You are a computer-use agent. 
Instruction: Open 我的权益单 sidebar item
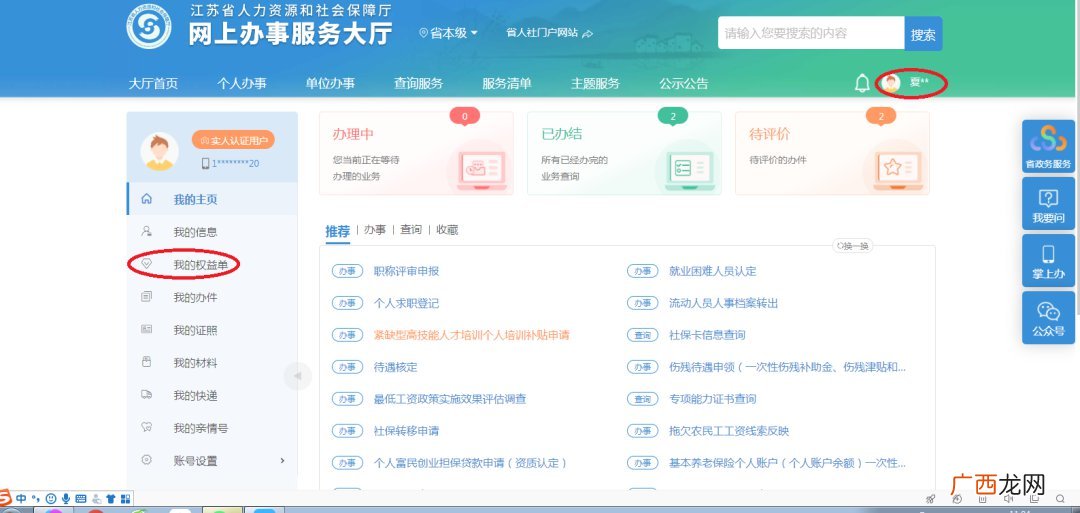[x=212, y=264]
